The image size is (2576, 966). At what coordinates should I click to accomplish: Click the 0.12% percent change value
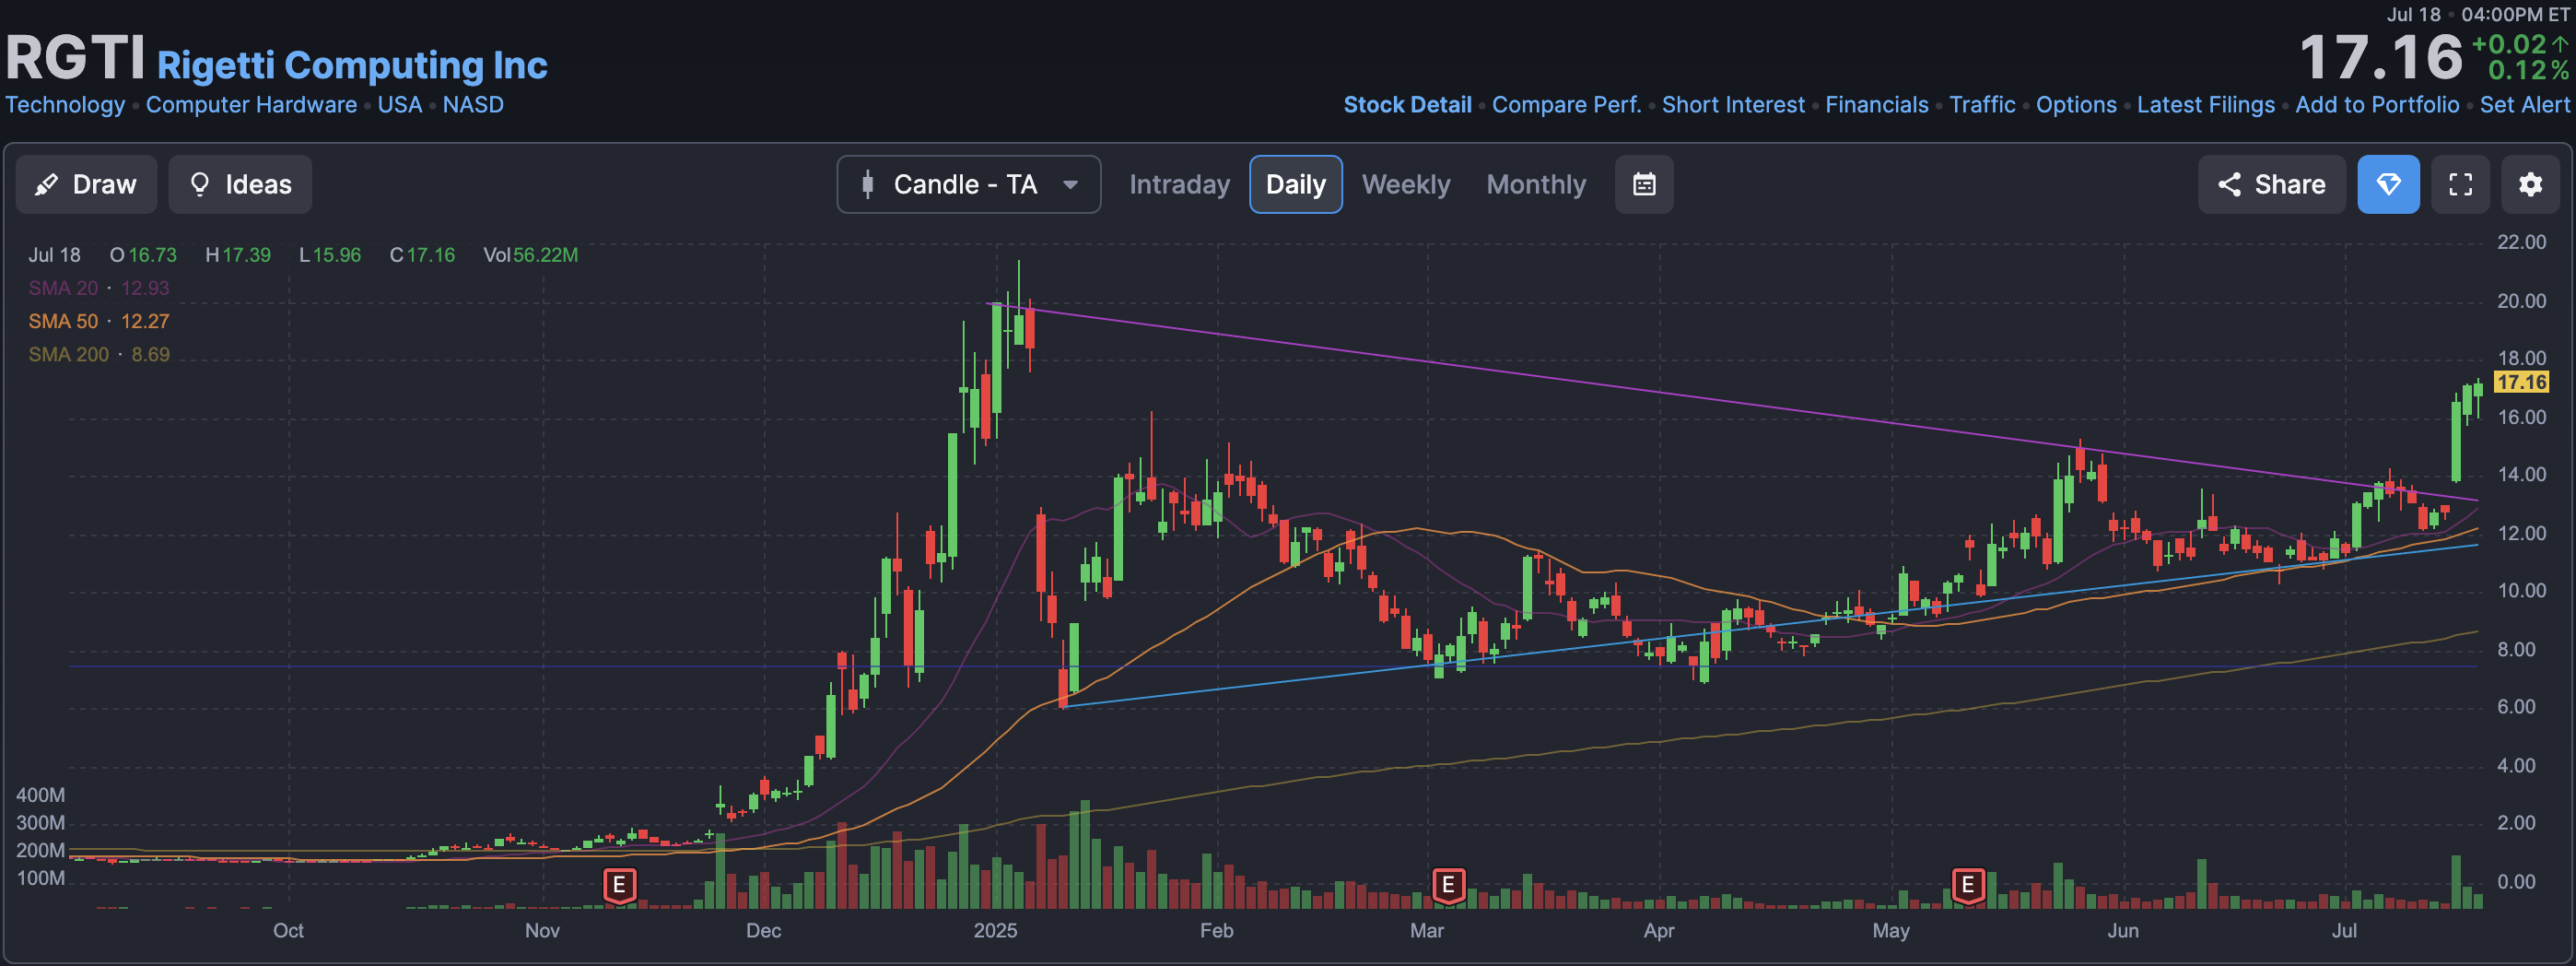pyautogui.click(x=2528, y=70)
